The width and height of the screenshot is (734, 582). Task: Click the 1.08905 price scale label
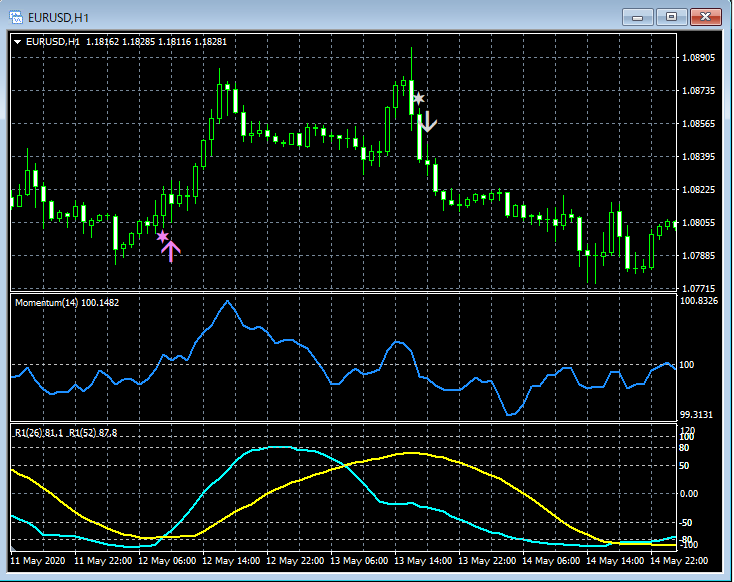[x=698, y=58]
